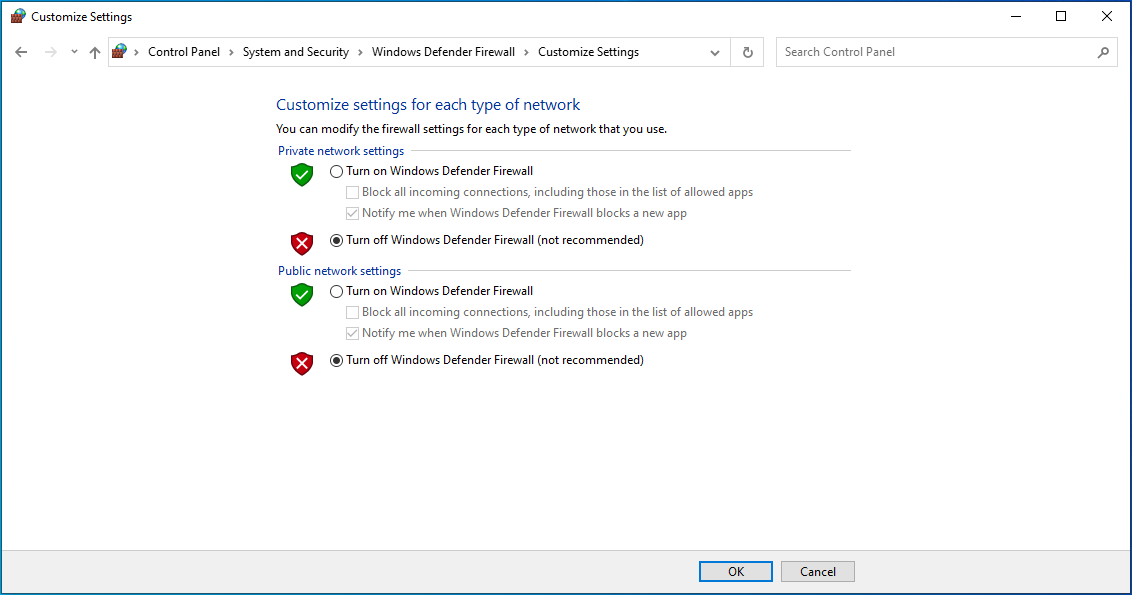1132x595 pixels.
Task: Expand chevron after System and Security breadcrumb
Action: [361, 52]
